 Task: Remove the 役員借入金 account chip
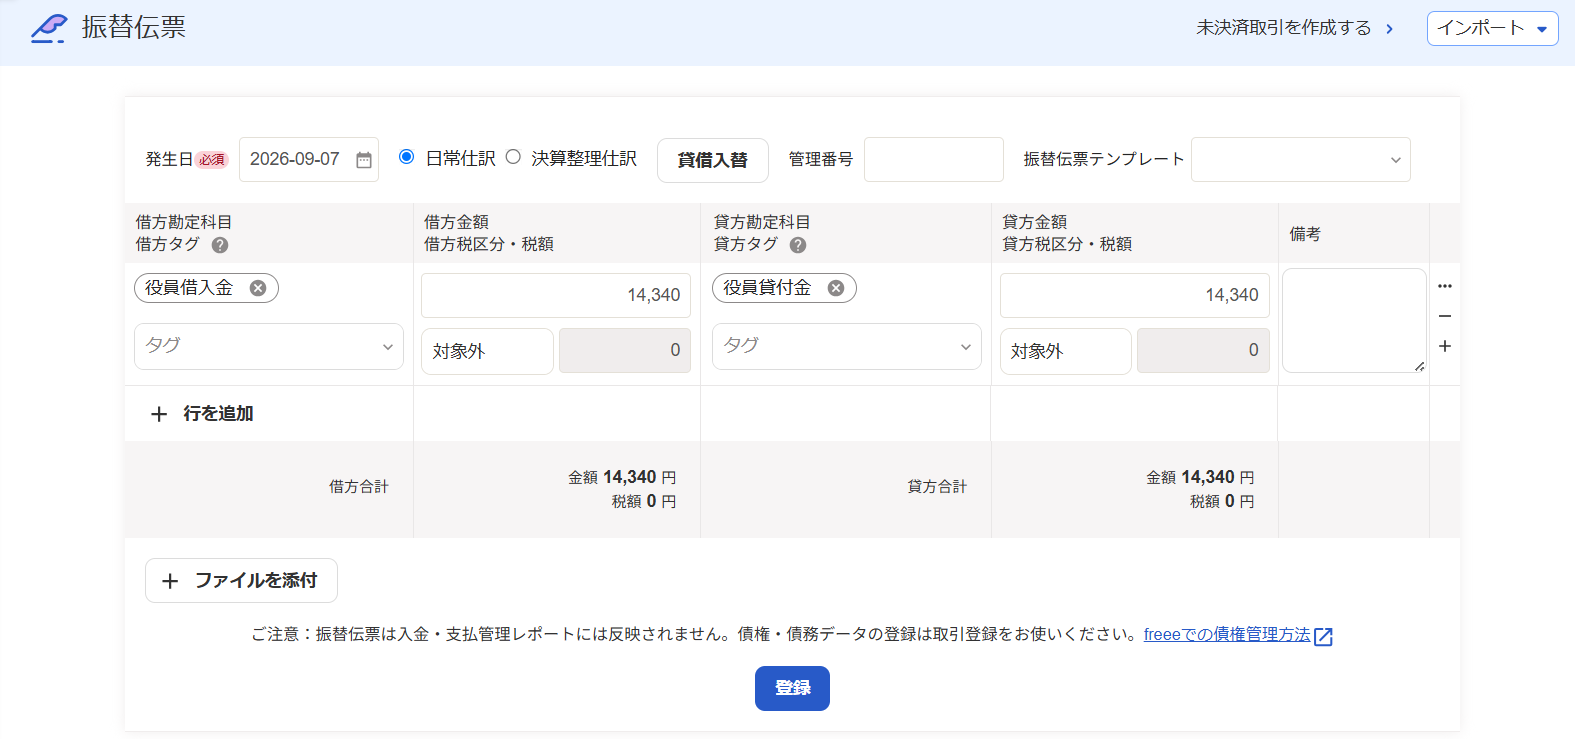tap(258, 288)
